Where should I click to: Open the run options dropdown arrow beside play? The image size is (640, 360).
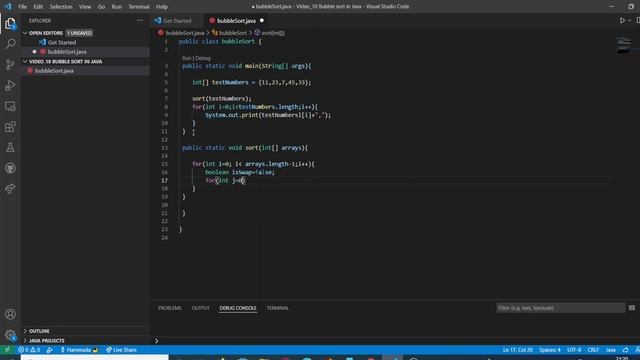(629, 20)
